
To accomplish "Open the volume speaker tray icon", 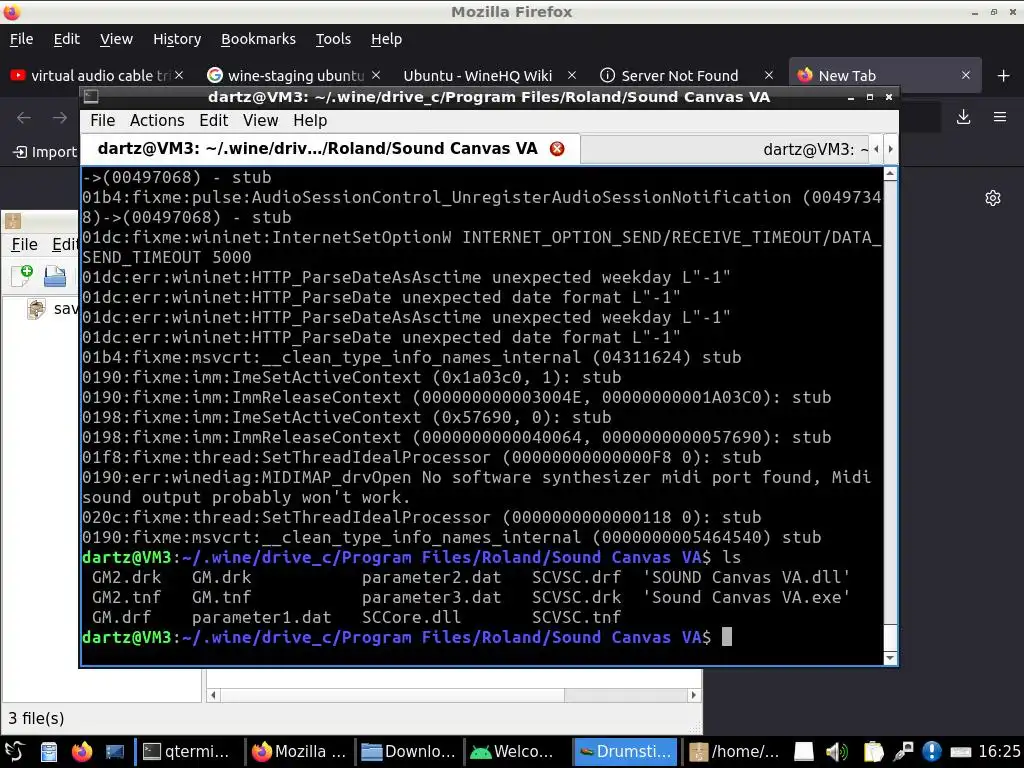I will coord(837,752).
